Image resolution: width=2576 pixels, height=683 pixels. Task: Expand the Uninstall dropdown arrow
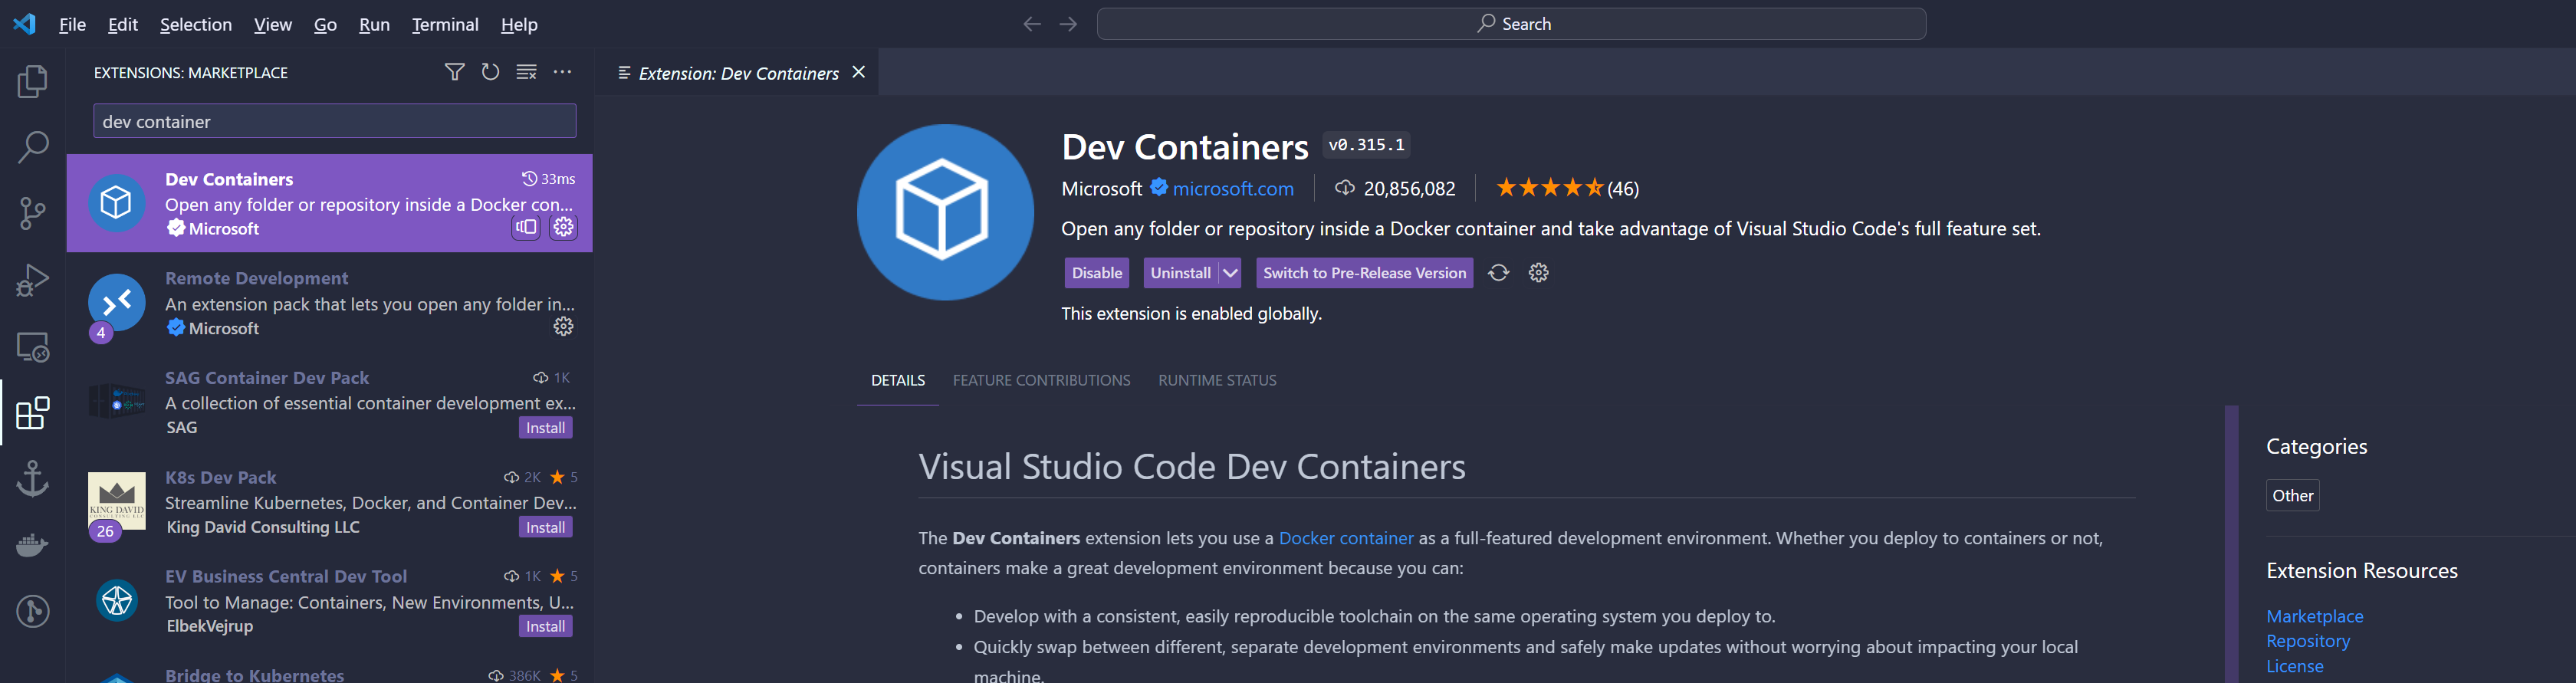click(1230, 273)
